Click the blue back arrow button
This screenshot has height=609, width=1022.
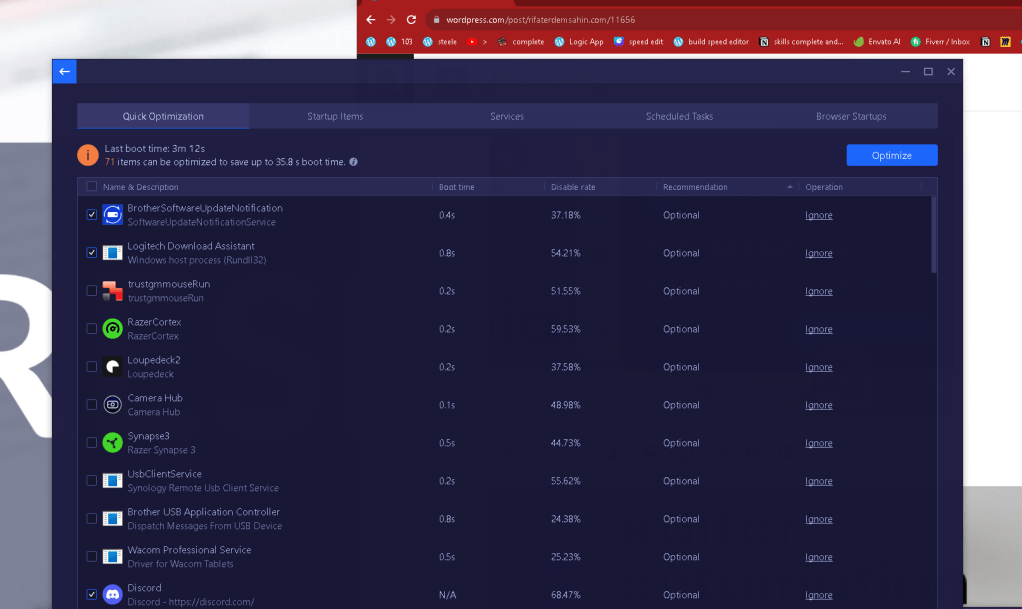(x=65, y=72)
